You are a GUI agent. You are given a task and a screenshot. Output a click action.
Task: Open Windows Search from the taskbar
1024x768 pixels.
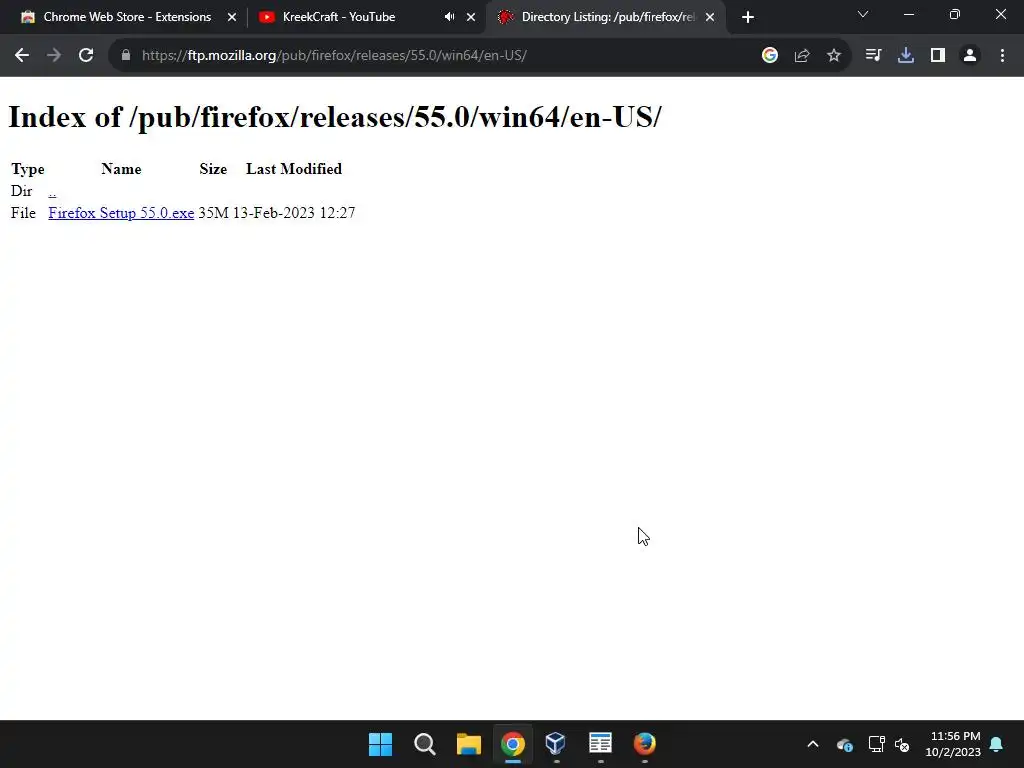[424, 744]
